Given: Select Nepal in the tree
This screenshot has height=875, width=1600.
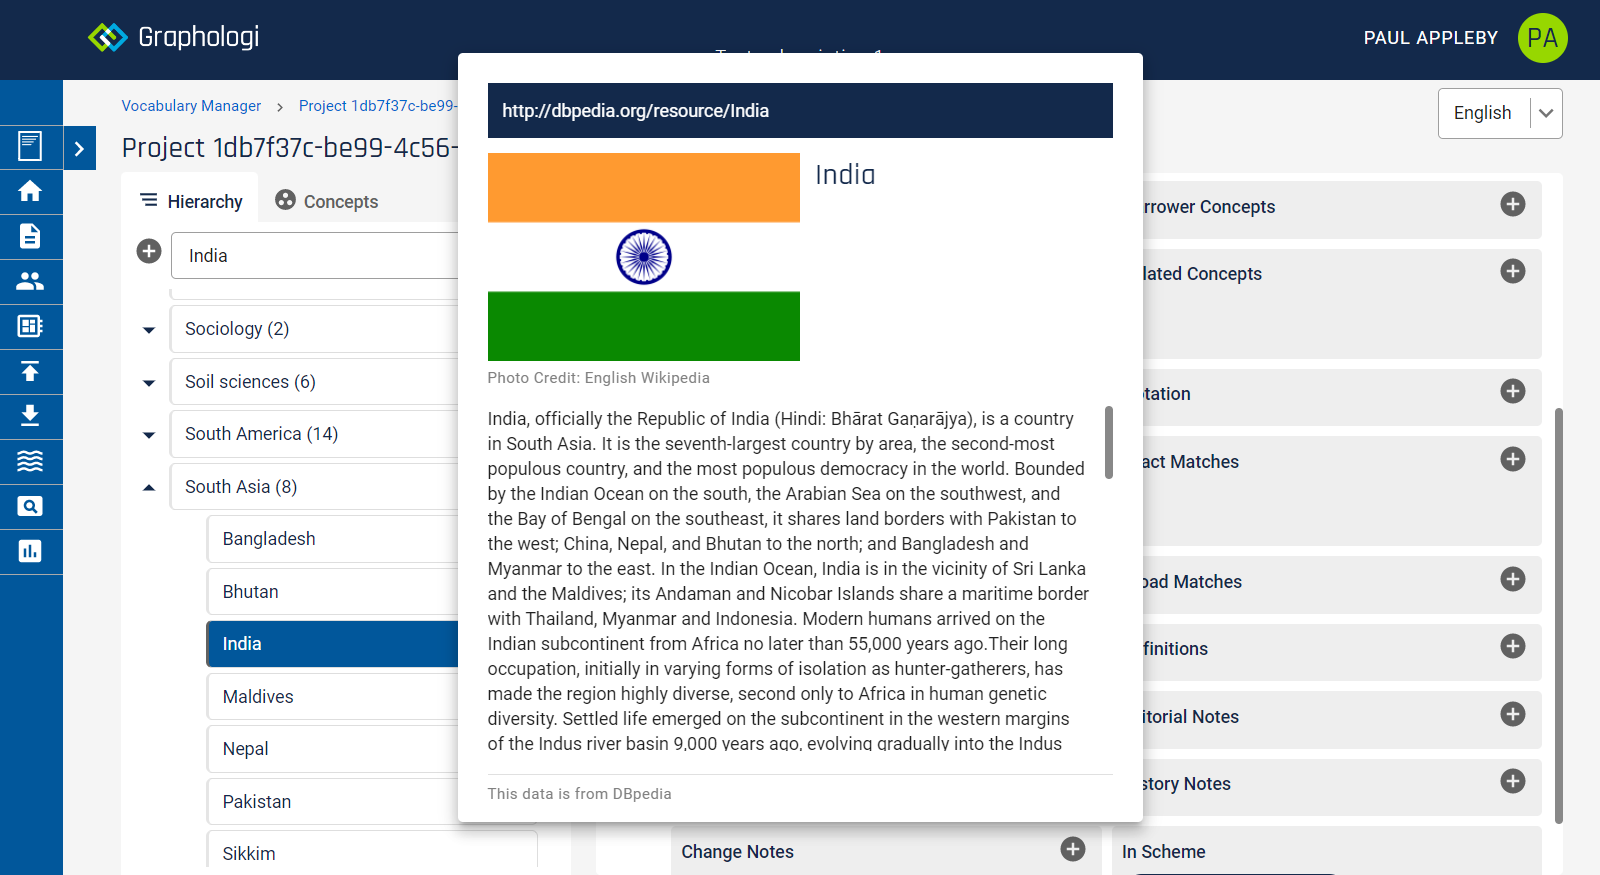Looking at the screenshot, I should pos(332,749).
